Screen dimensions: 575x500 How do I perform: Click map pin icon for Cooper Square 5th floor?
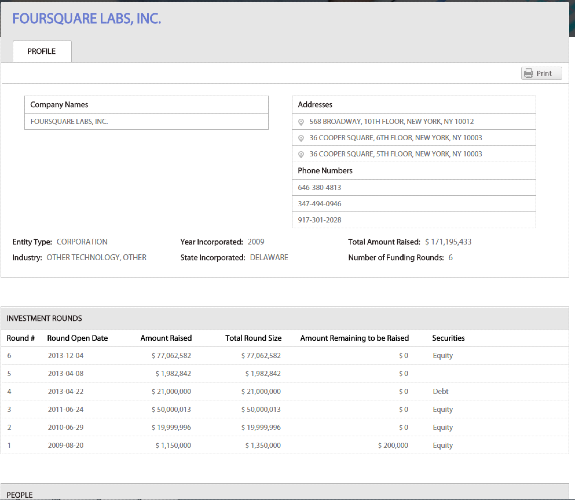tap(301, 154)
